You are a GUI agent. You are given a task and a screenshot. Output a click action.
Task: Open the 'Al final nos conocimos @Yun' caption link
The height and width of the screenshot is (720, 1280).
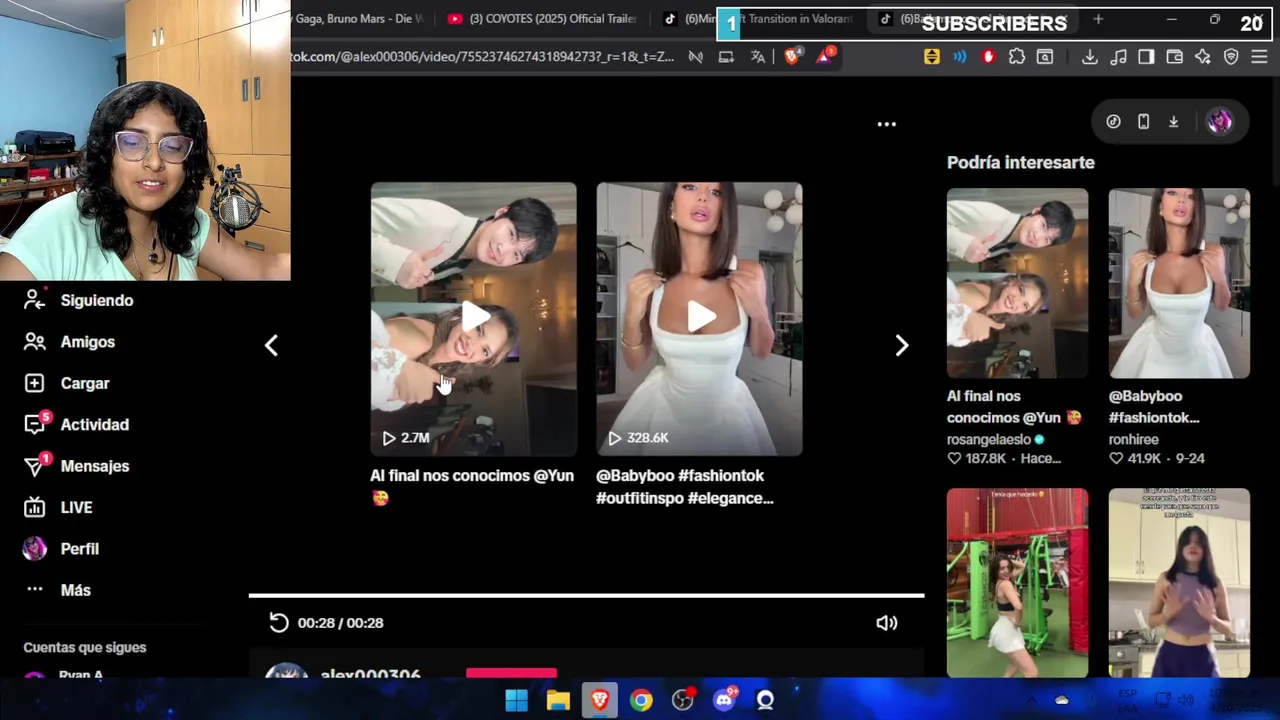[472, 486]
